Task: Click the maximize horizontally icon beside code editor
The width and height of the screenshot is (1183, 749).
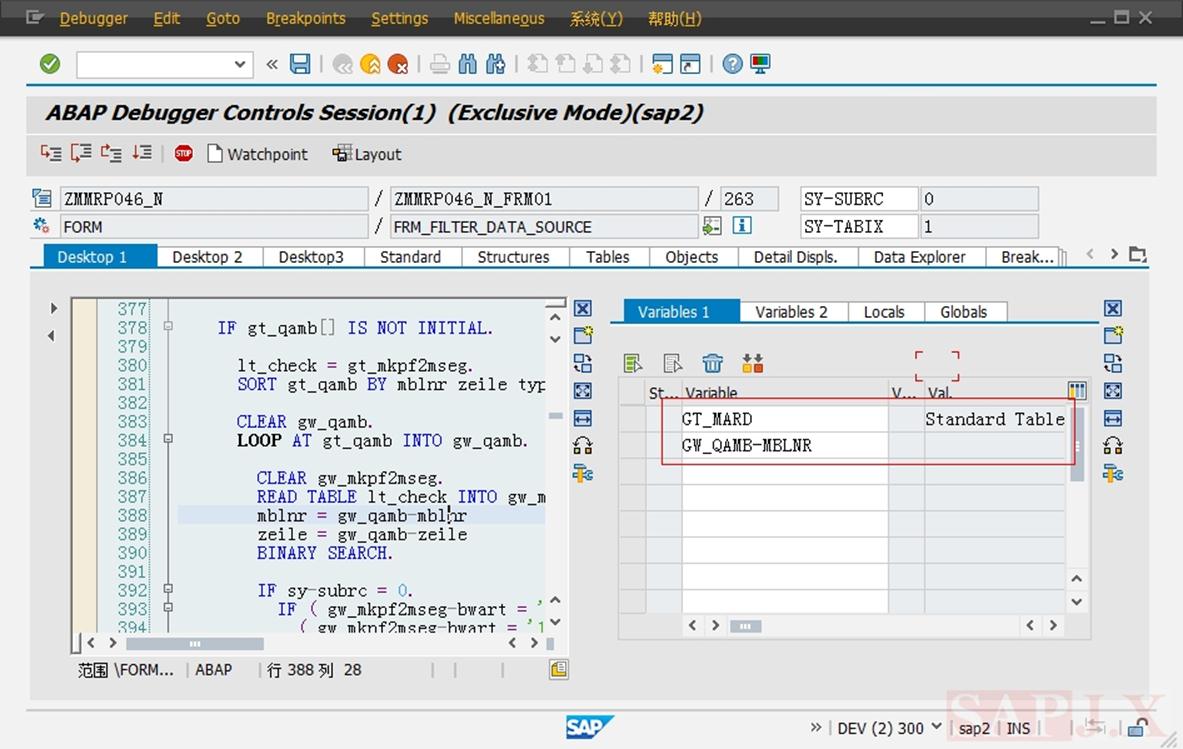Action: tap(582, 419)
